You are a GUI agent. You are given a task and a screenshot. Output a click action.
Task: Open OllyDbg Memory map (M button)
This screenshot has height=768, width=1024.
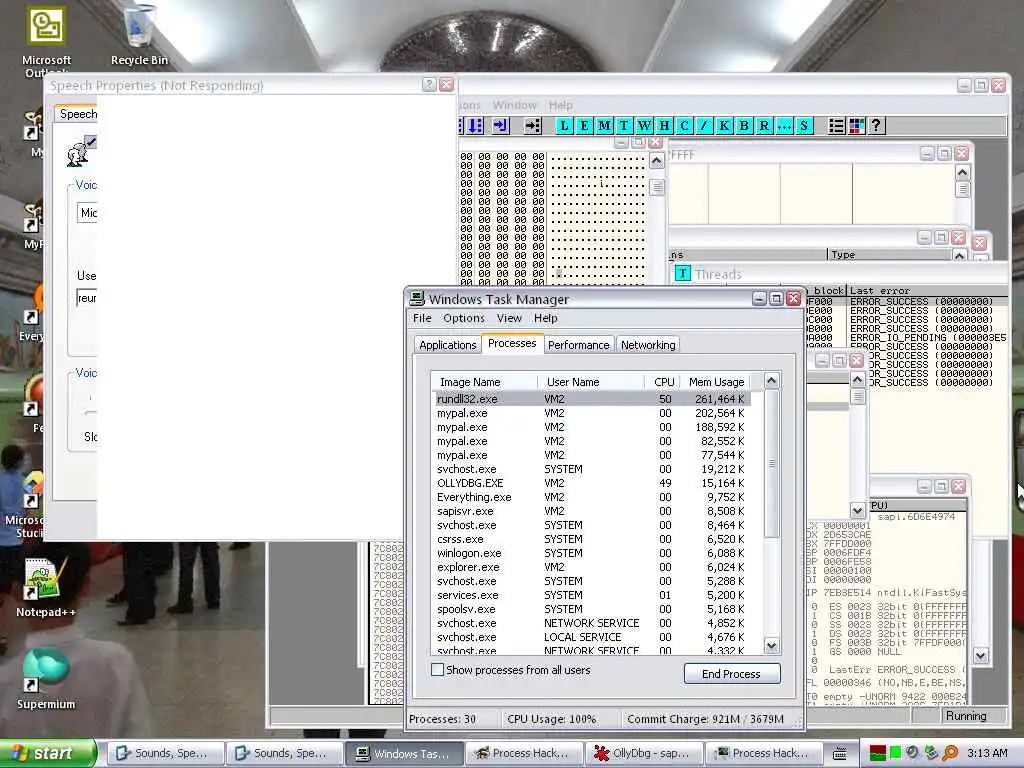tap(605, 126)
